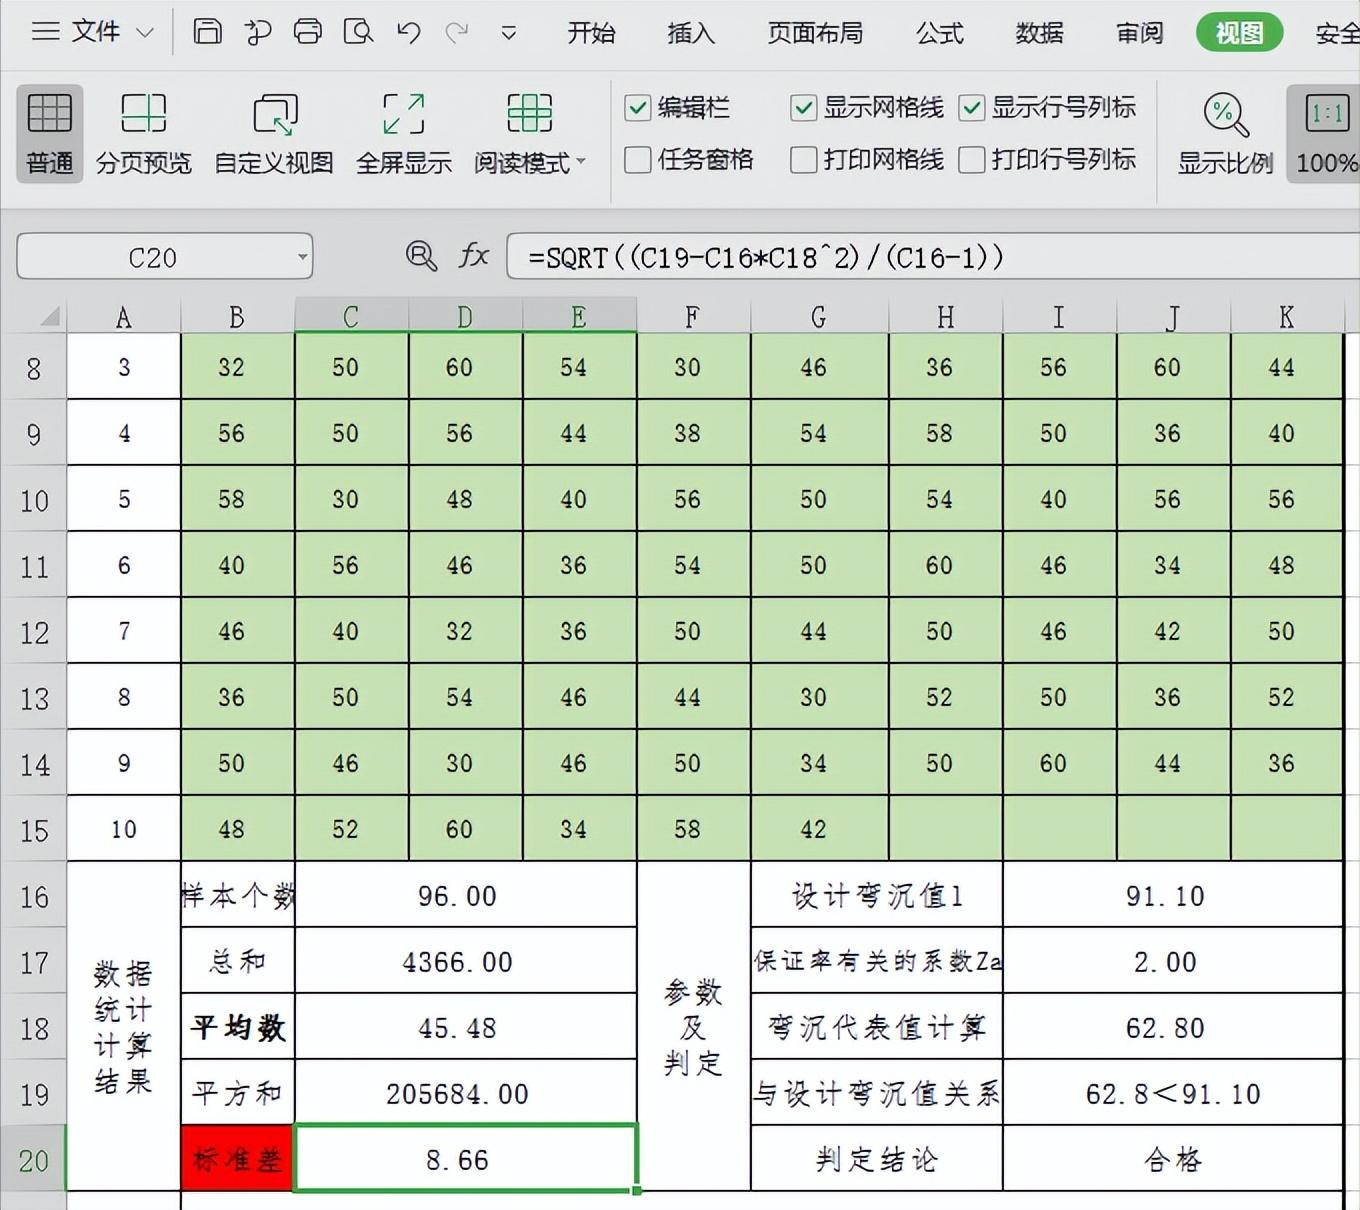Select the red 标准差 cell
Image resolution: width=1360 pixels, height=1210 pixels.
pos(236,1159)
